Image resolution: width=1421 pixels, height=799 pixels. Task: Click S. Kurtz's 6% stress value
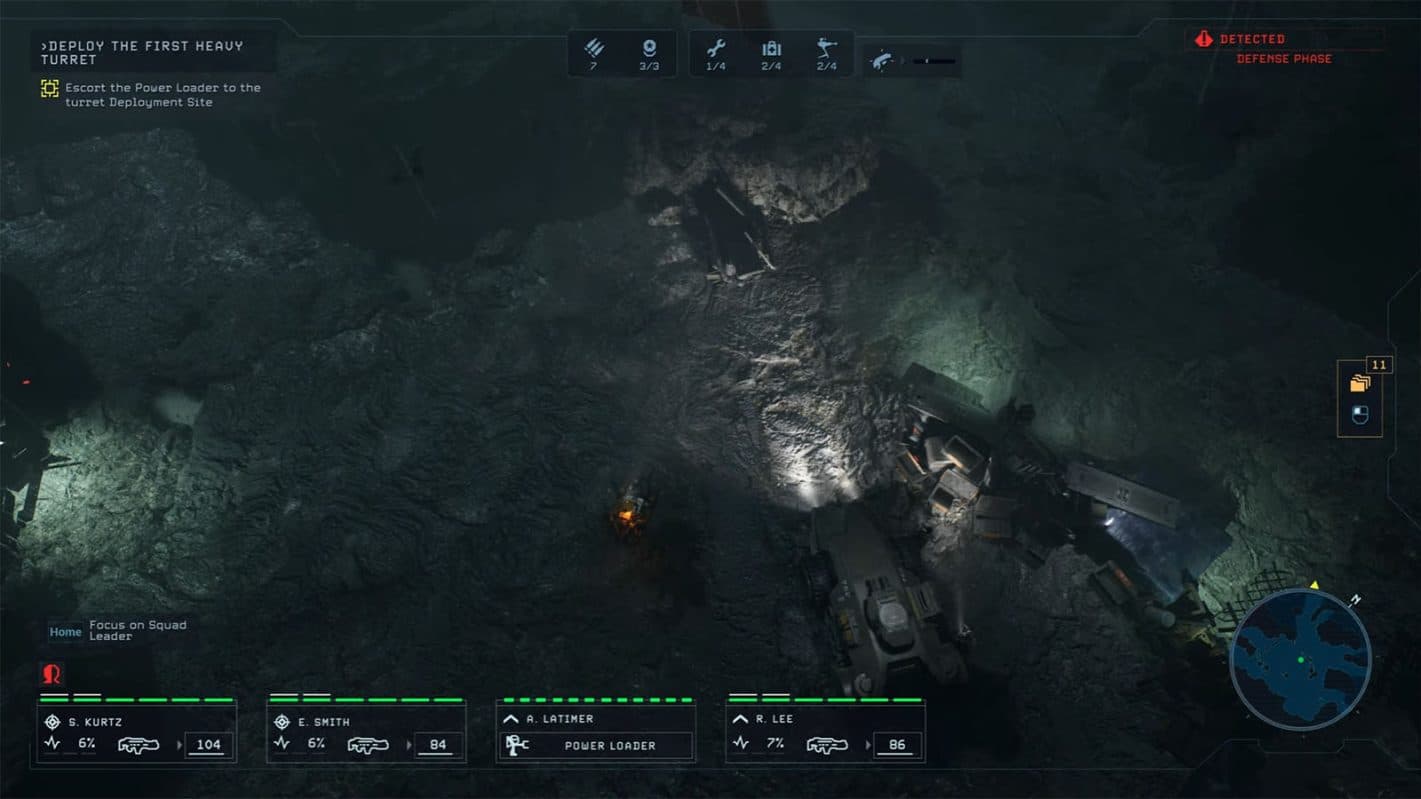[87, 744]
